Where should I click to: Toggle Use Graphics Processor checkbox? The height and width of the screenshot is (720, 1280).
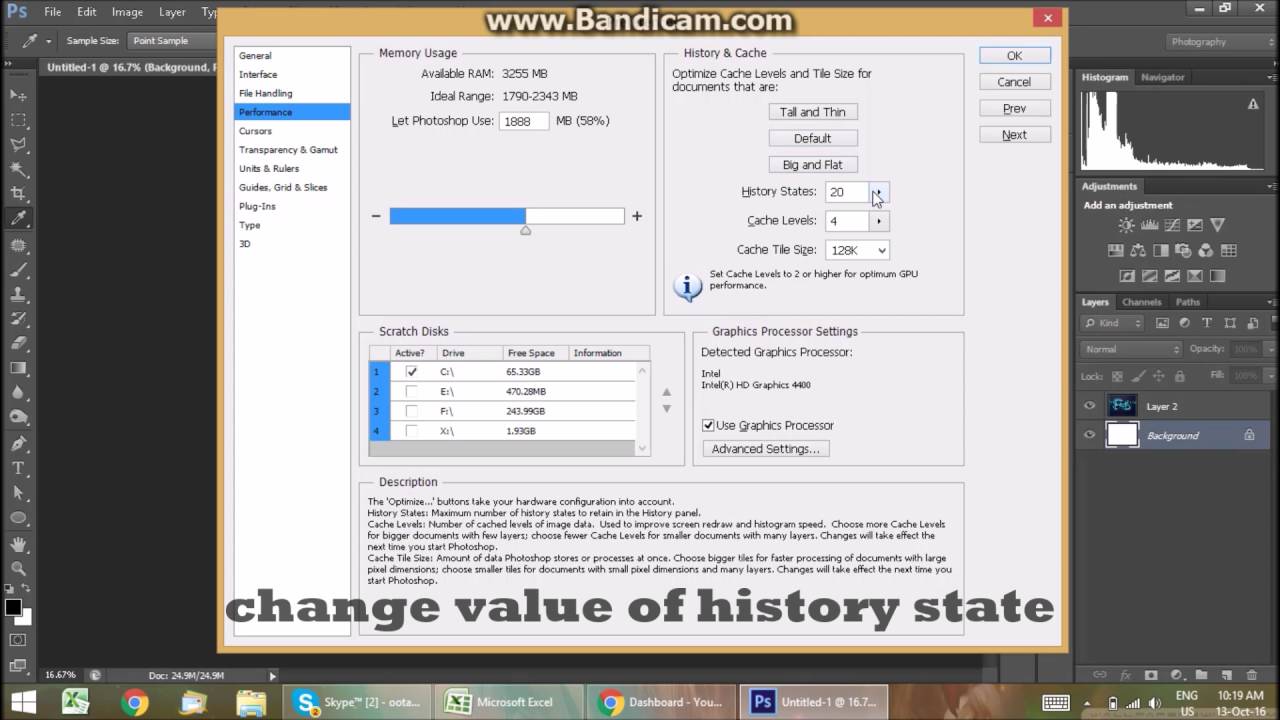[708, 425]
